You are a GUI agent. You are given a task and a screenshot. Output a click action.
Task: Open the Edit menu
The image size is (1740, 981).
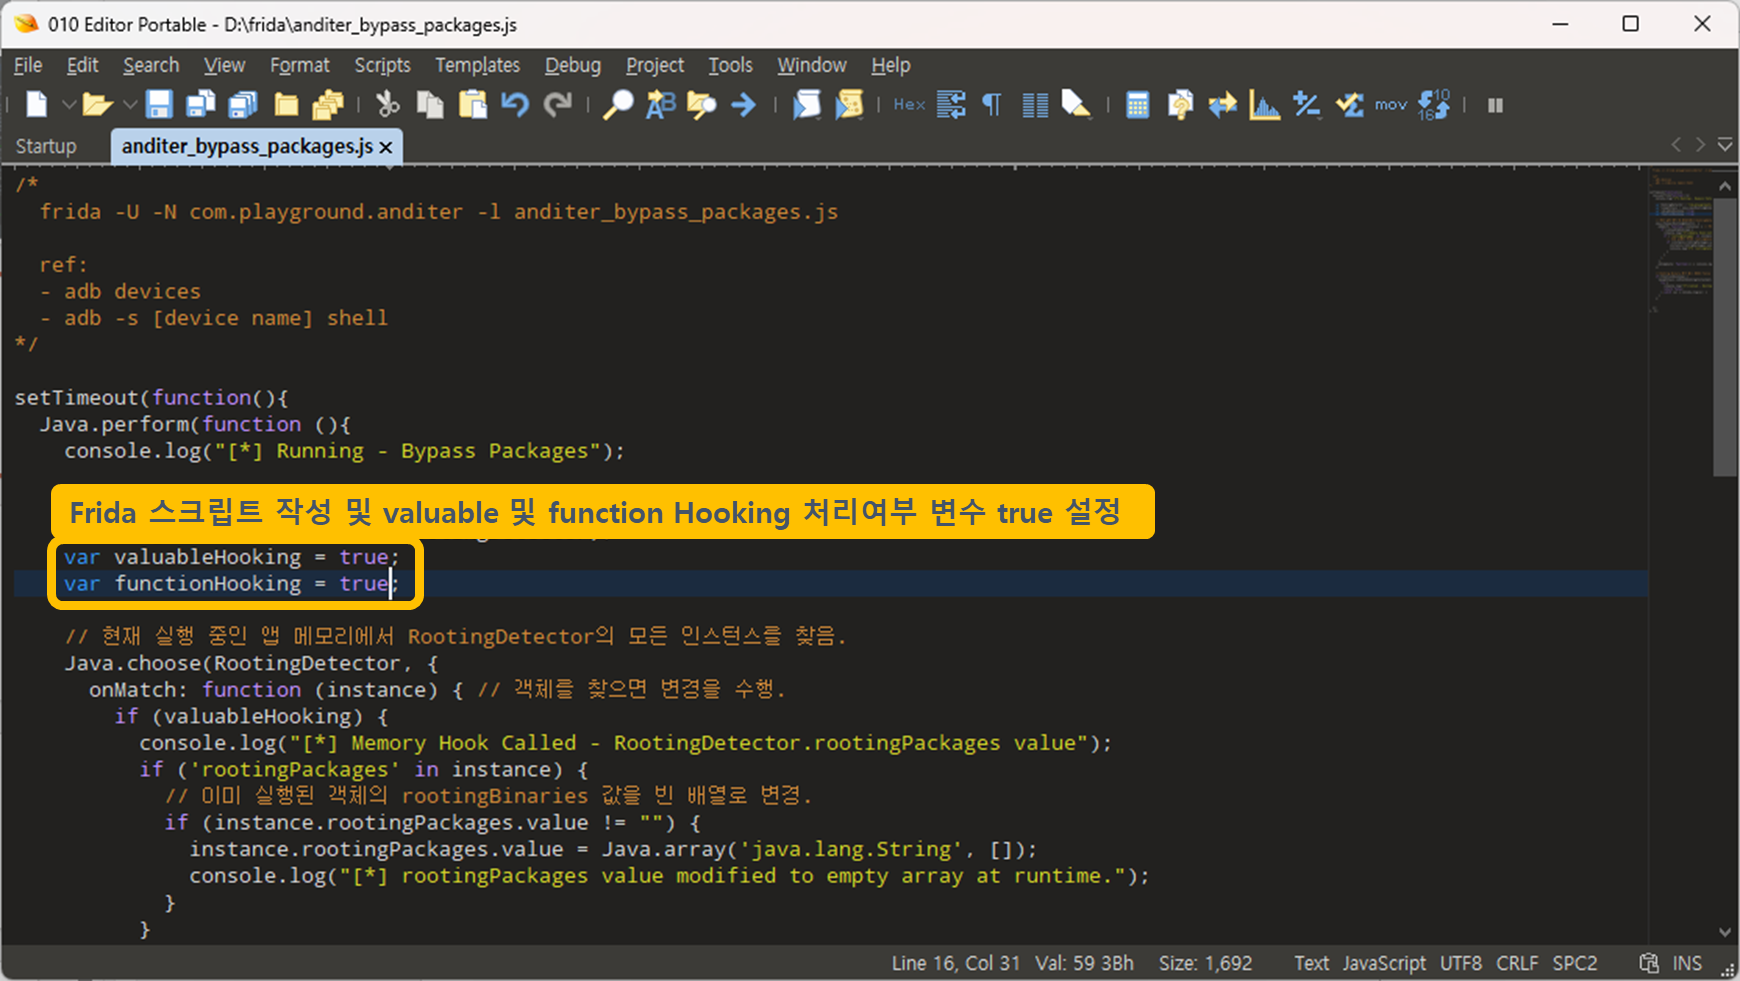tap(82, 65)
